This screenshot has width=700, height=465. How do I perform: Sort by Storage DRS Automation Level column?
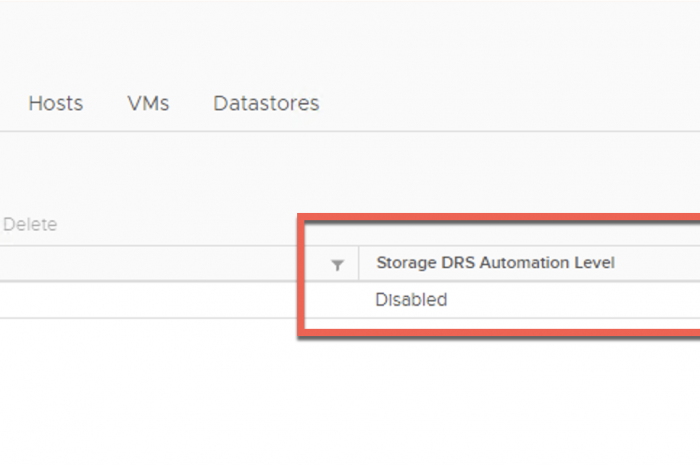(495, 263)
